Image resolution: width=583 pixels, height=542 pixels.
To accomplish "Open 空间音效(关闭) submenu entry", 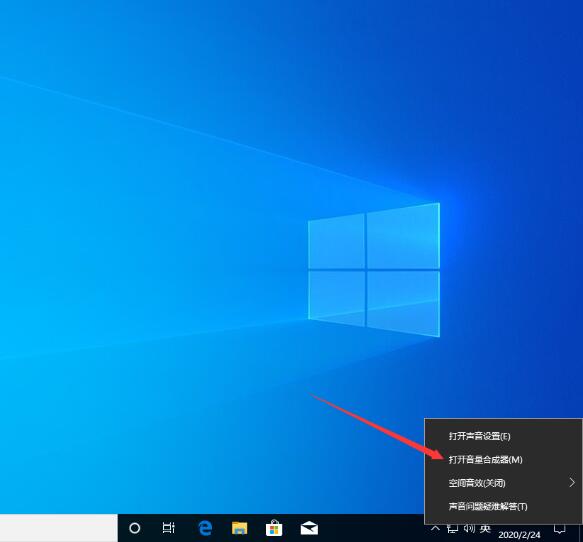I will coord(503,483).
